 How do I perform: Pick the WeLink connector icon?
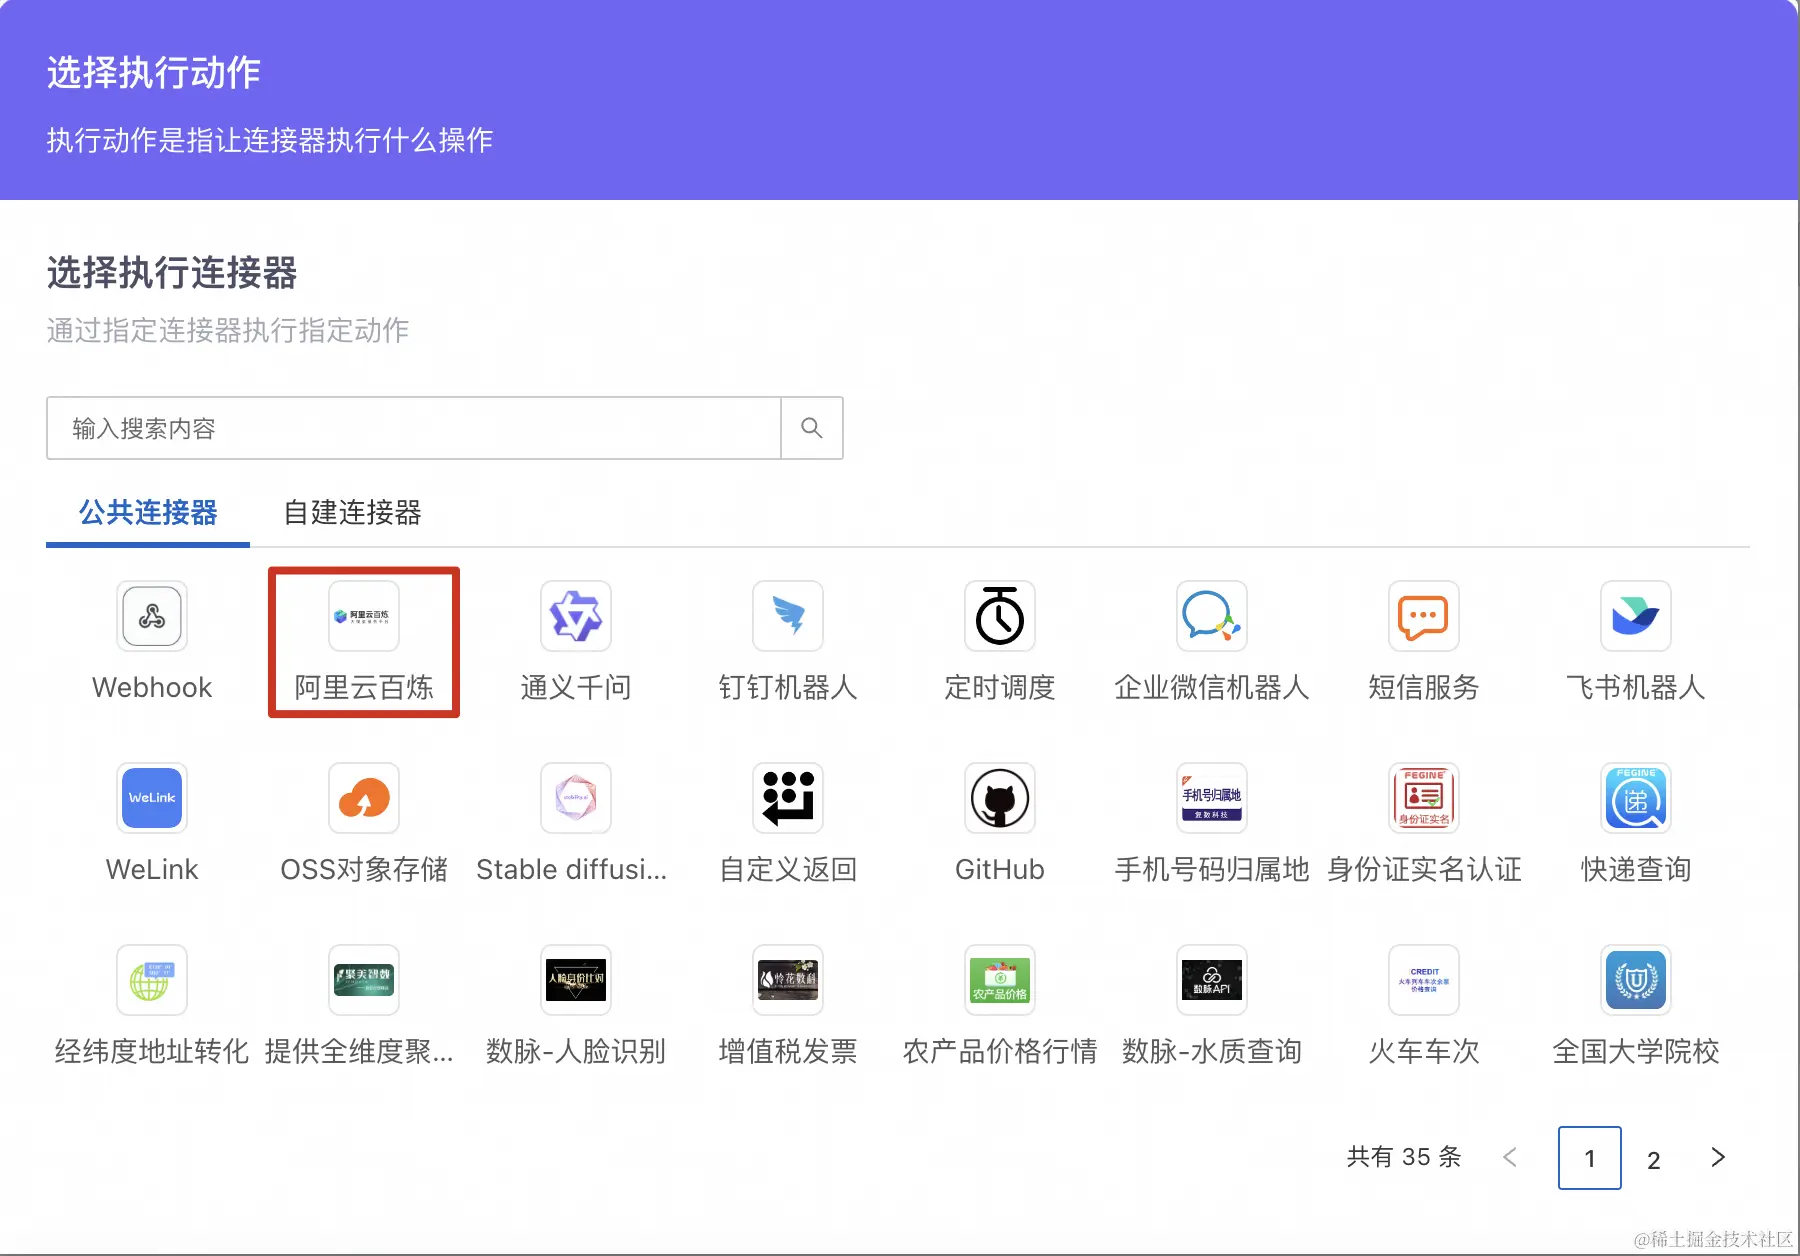coord(152,798)
